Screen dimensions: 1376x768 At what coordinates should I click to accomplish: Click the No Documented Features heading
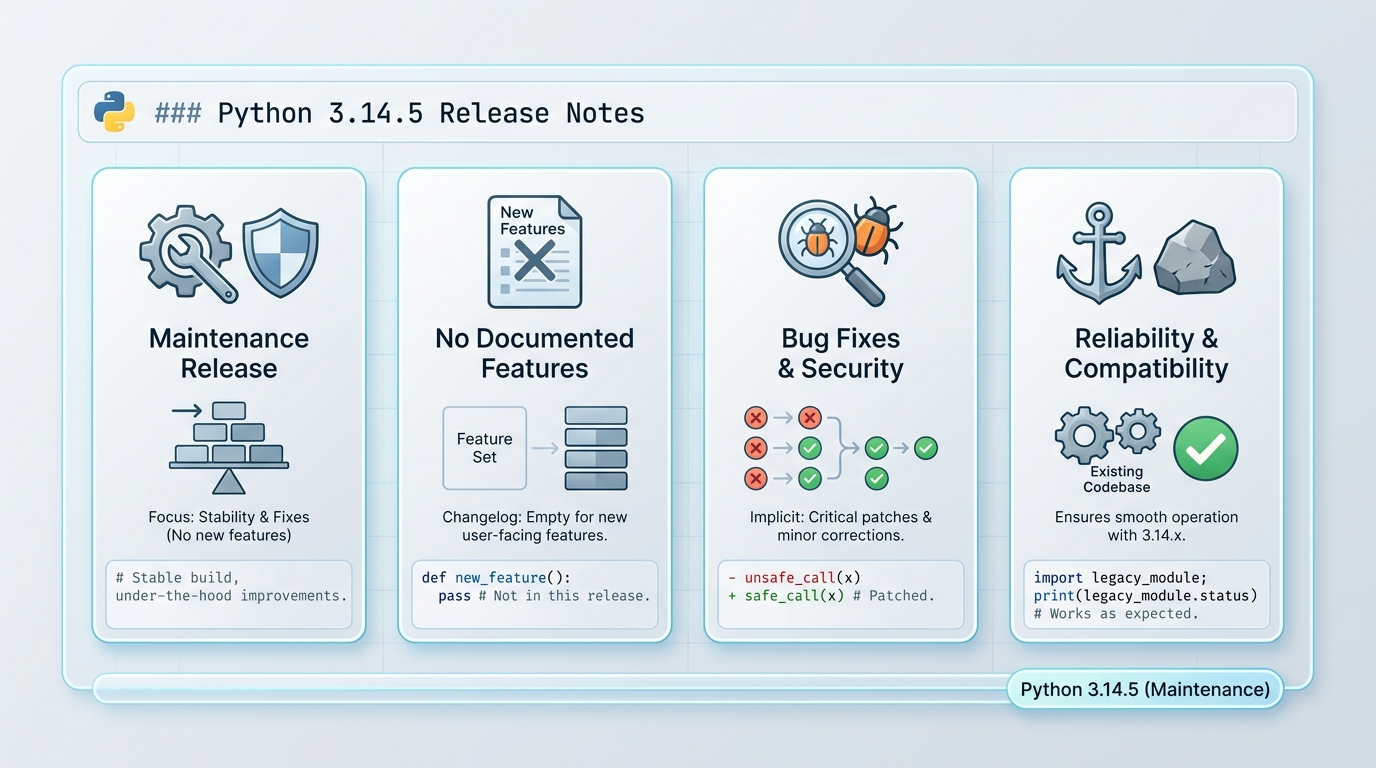coord(534,353)
